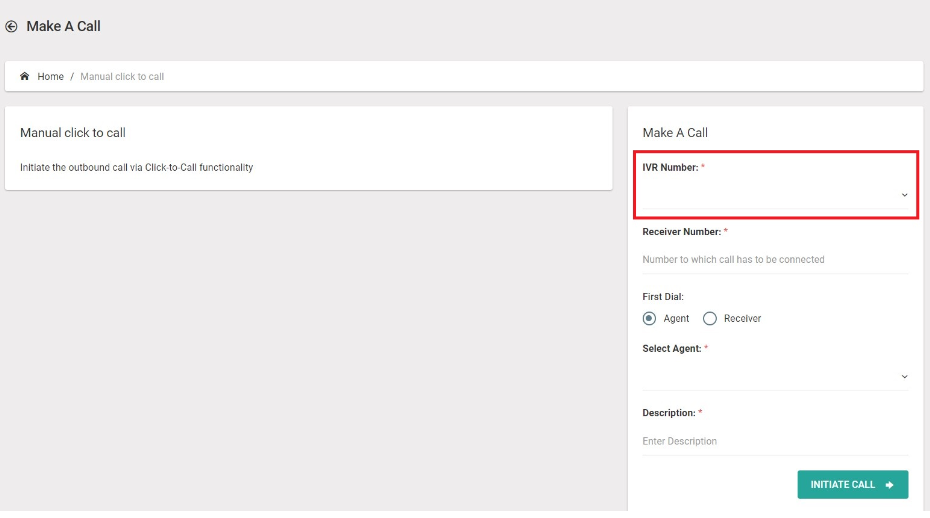This screenshot has height=518, width=930.
Task: Go to Home via breadcrumb link
Action: point(50,77)
